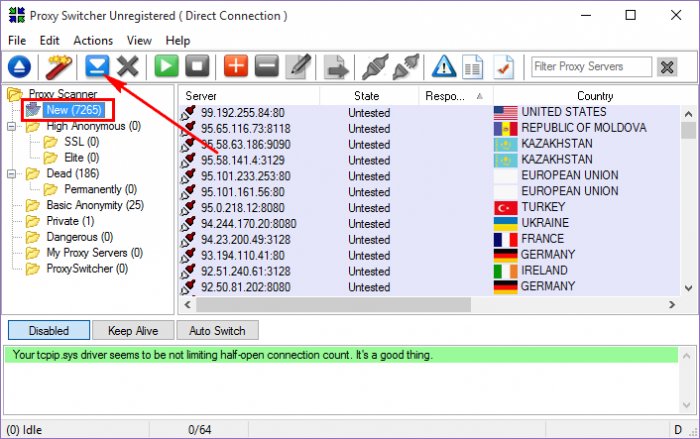Select the Basic Anonymity (25) folder
This screenshot has height=439, width=700.
(x=95, y=205)
